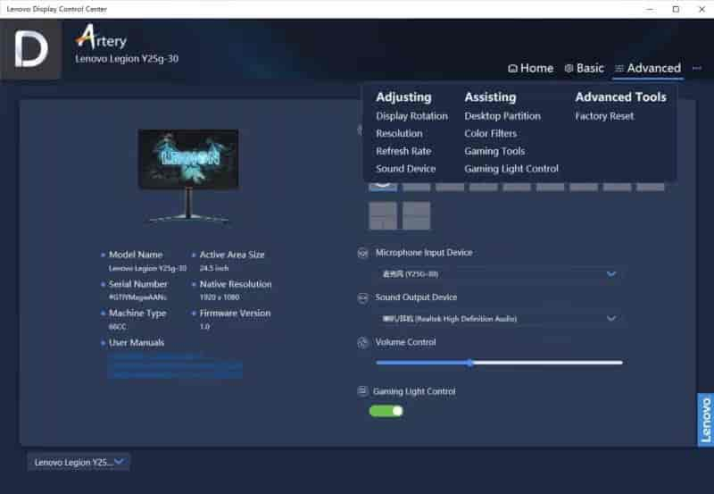This screenshot has width=714, height=494.
Task: Click the Sound Output Device icon
Action: coord(362,298)
